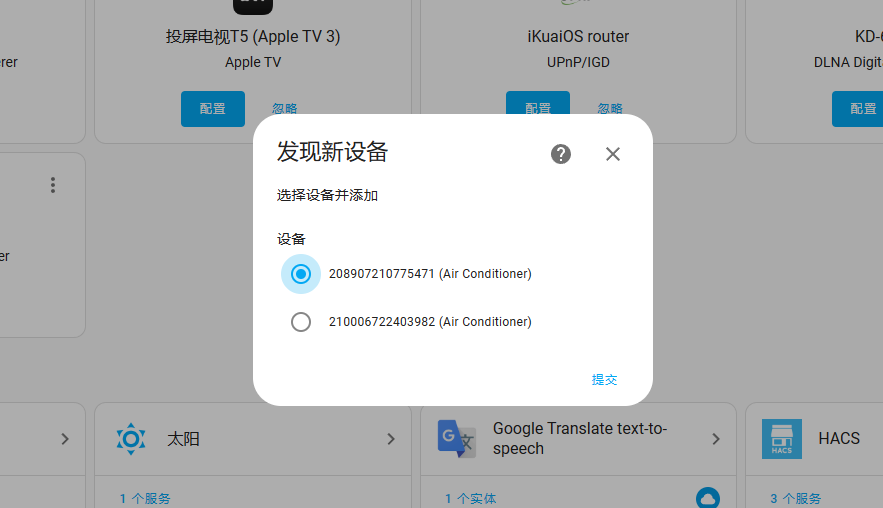
Task: Click Google Translate text-to-speech title
Action: point(580,438)
